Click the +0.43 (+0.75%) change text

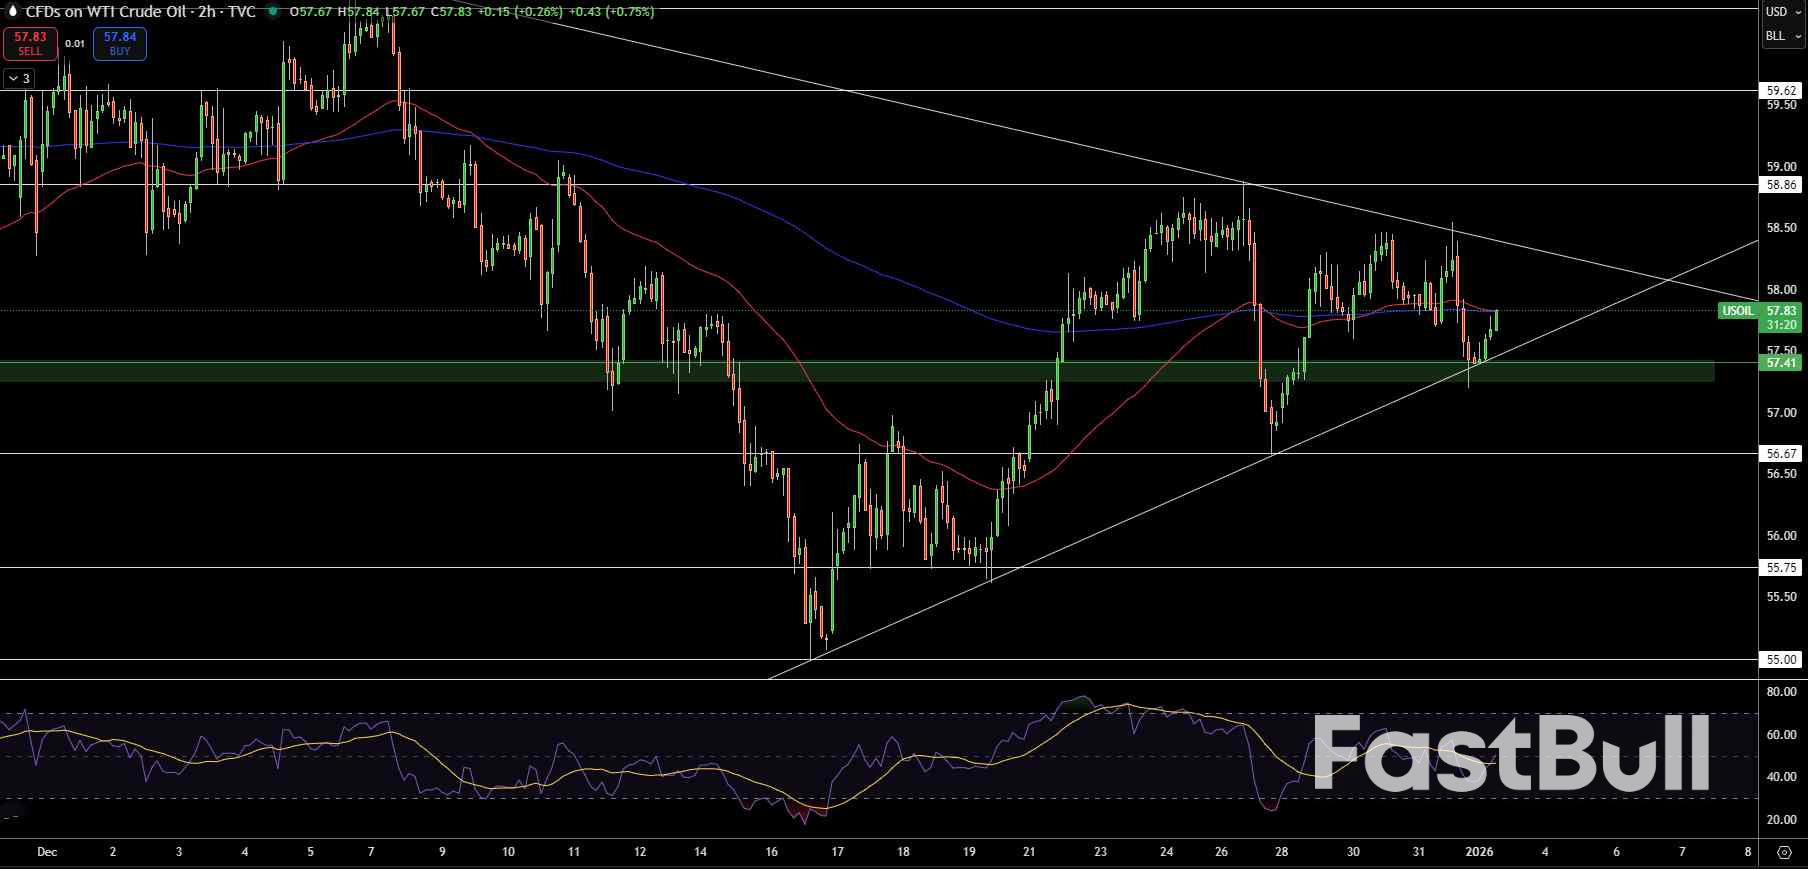point(612,12)
